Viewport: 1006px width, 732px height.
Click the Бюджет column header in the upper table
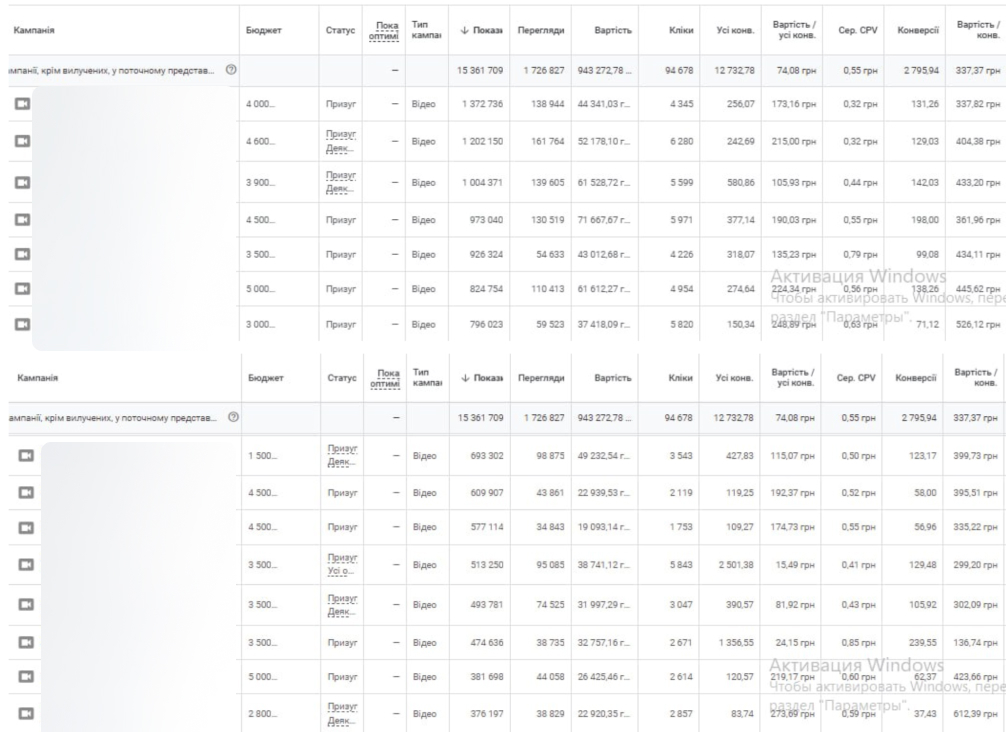264,30
